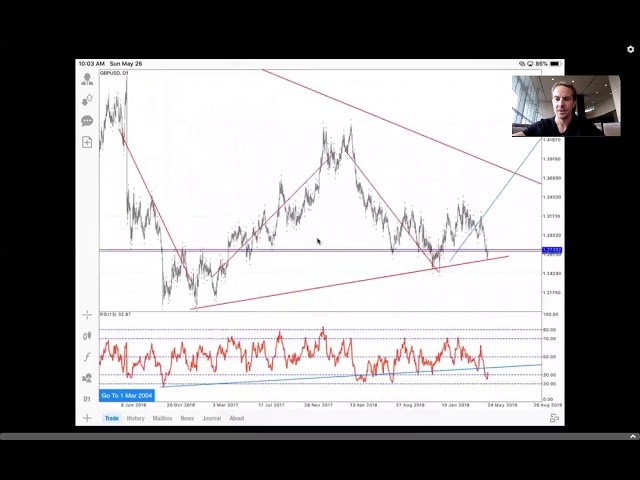Select the crosshair tool icon

[87, 315]
